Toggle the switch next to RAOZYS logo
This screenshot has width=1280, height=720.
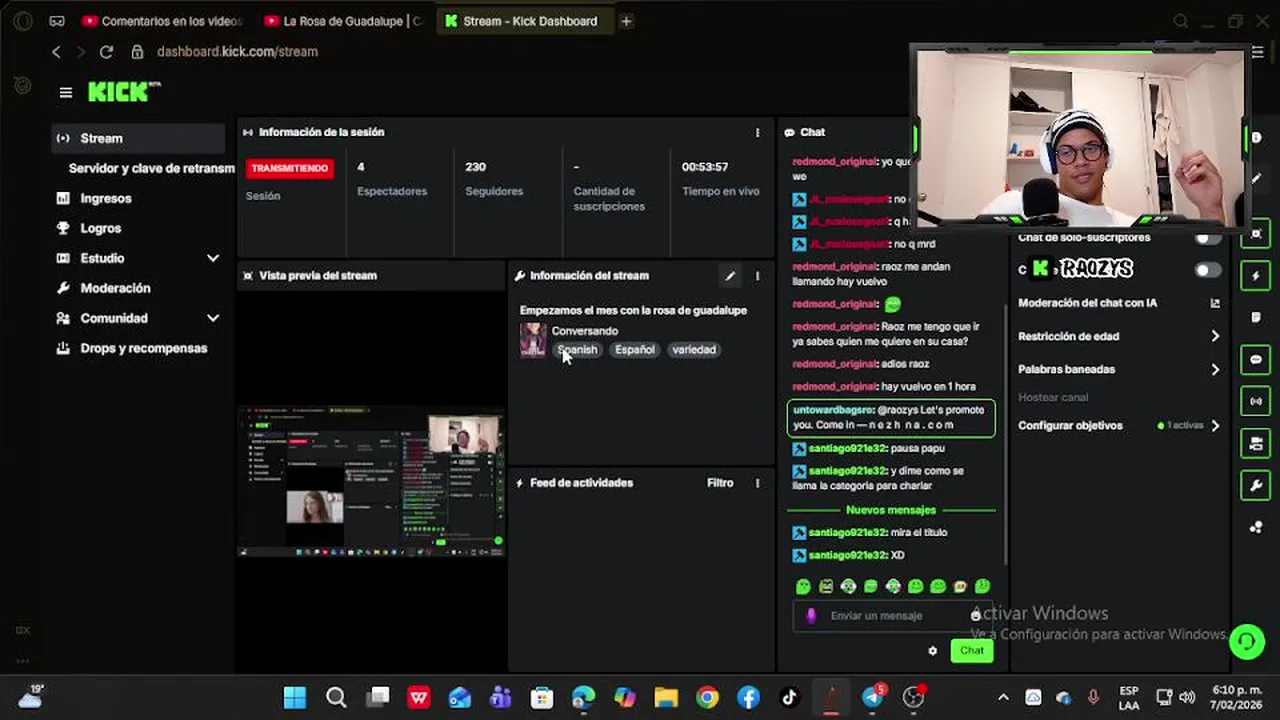1208,270
